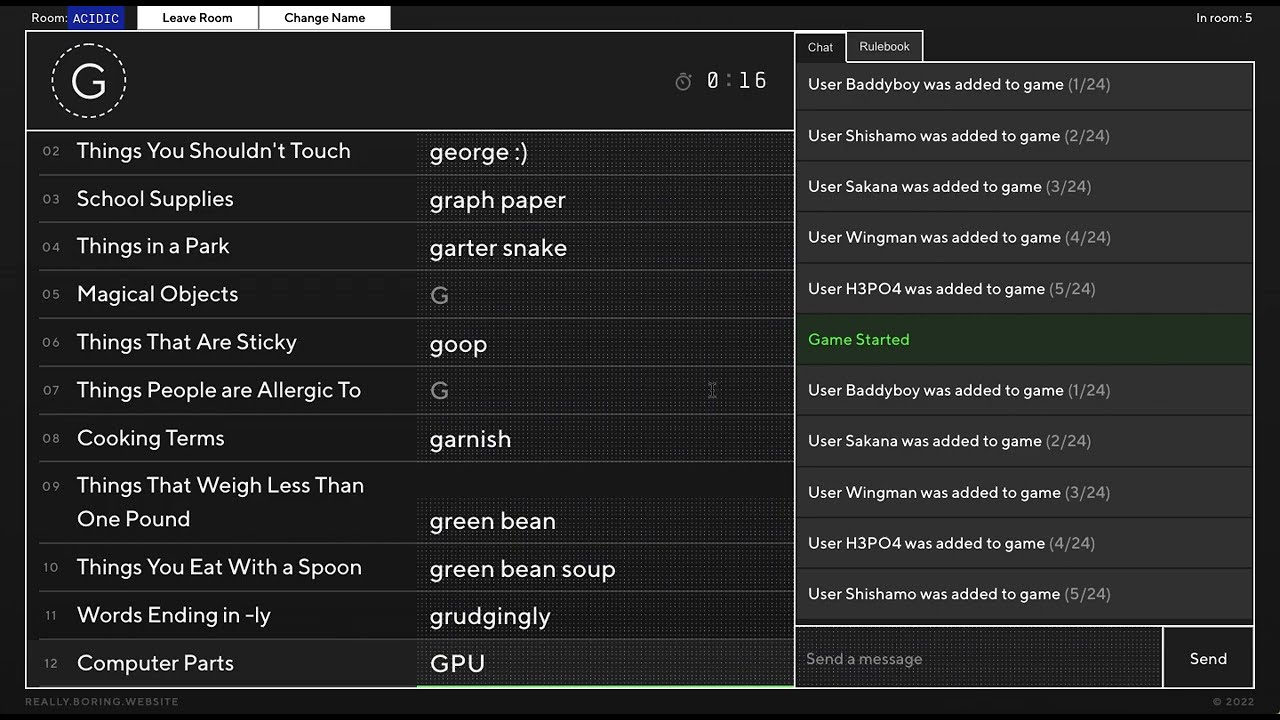Click the dashed circle letter G icon
1280x720 pixels.
click(89, 81)
